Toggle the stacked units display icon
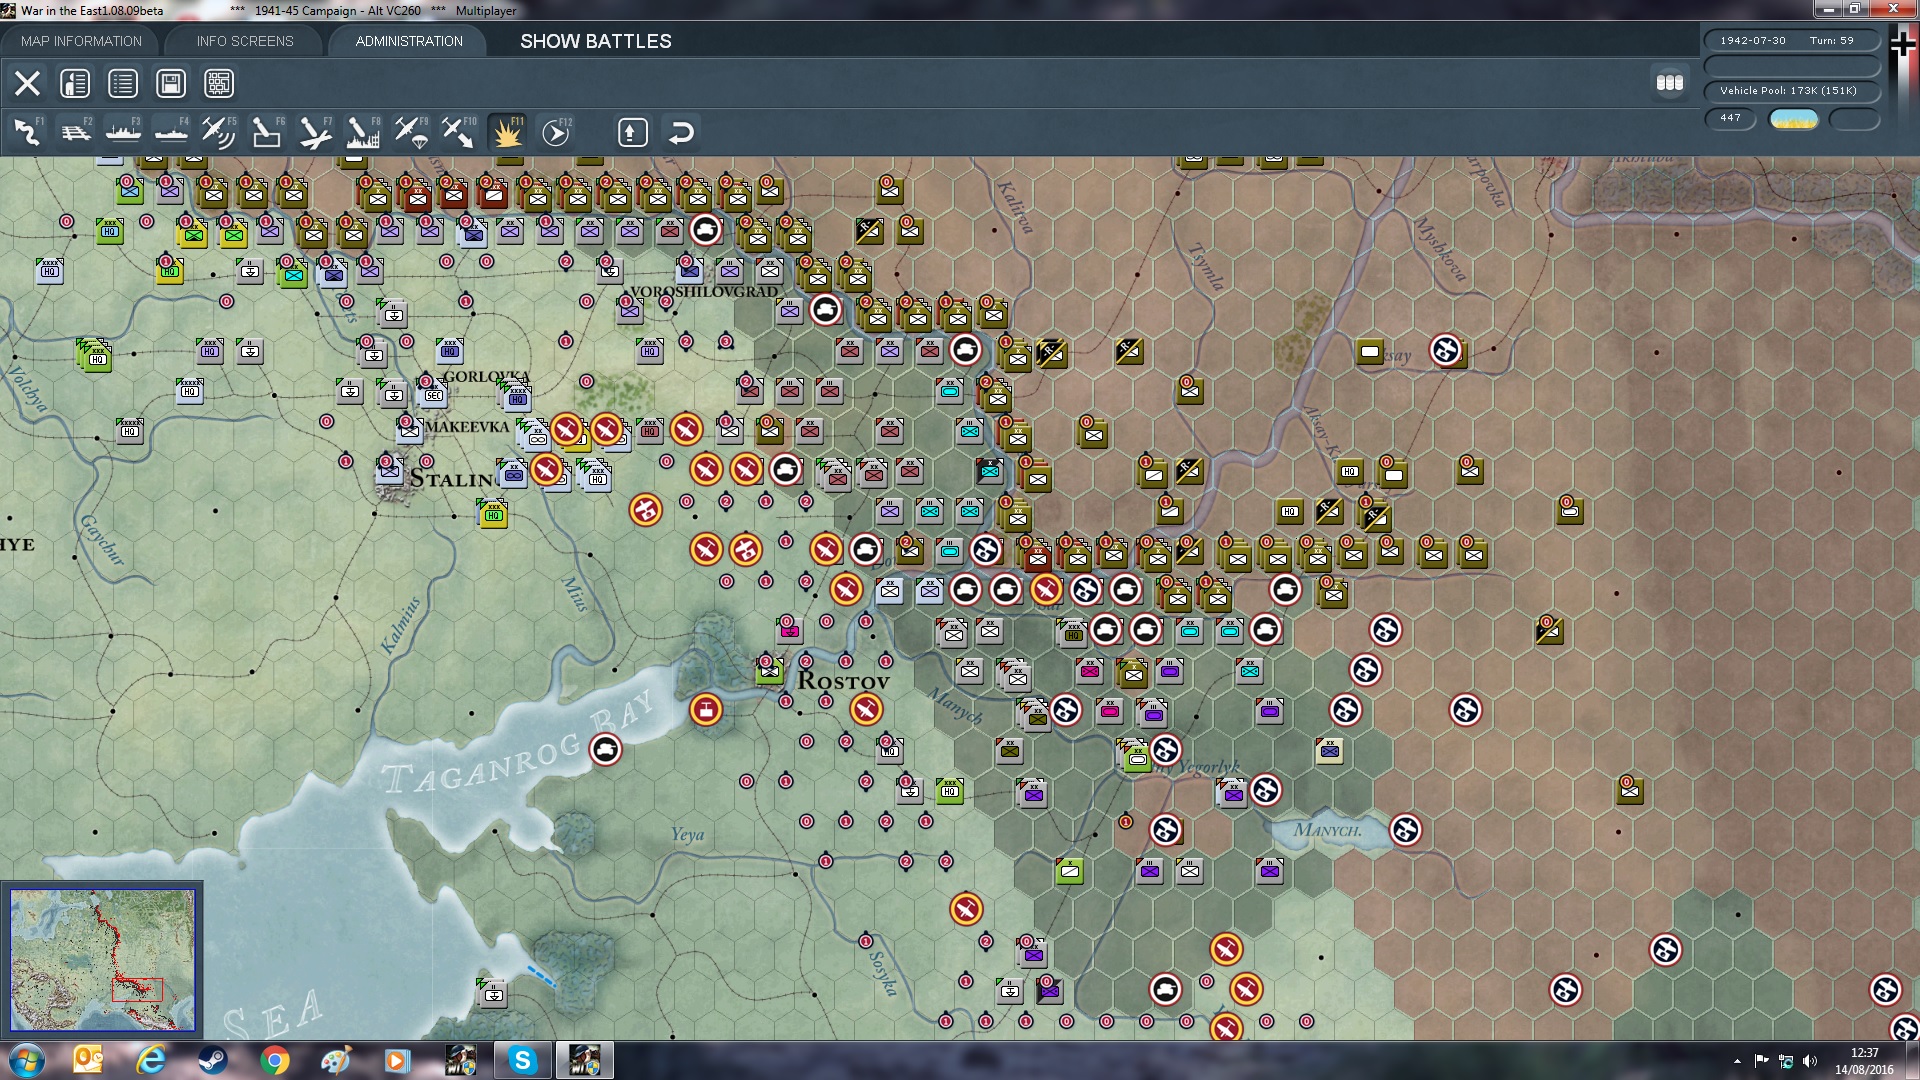 pyautogui.click(x=1670, y=84)
